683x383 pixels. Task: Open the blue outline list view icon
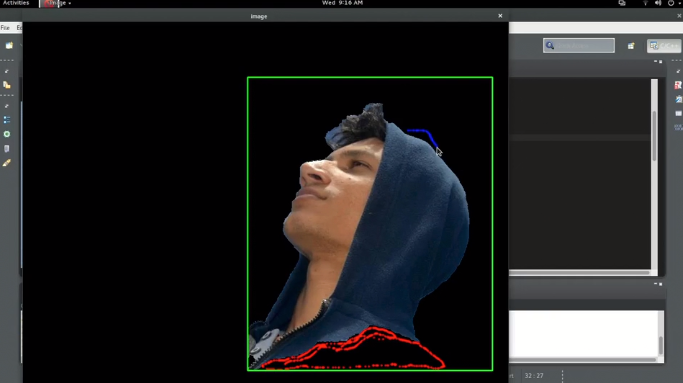click(7, 119)
